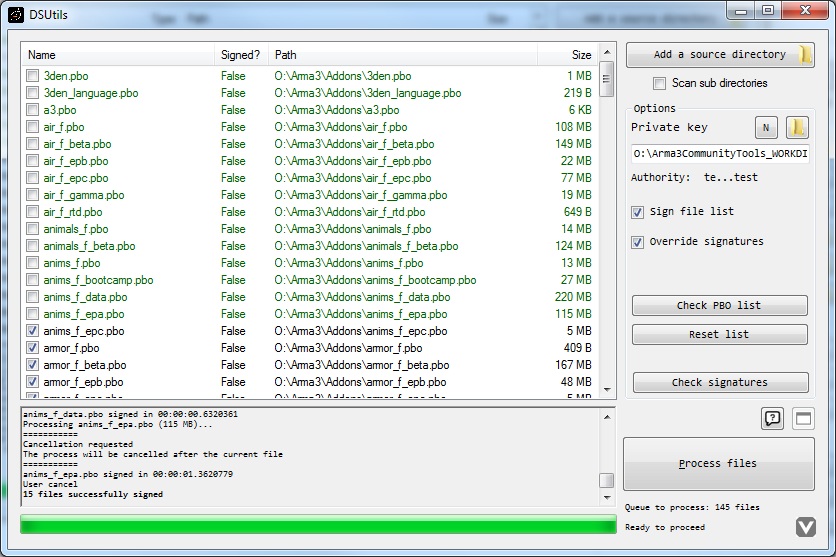The height and width of the screenshot is (557, 836).
Task: Click the Check PBO list button
Action: (x=719, y=306)
